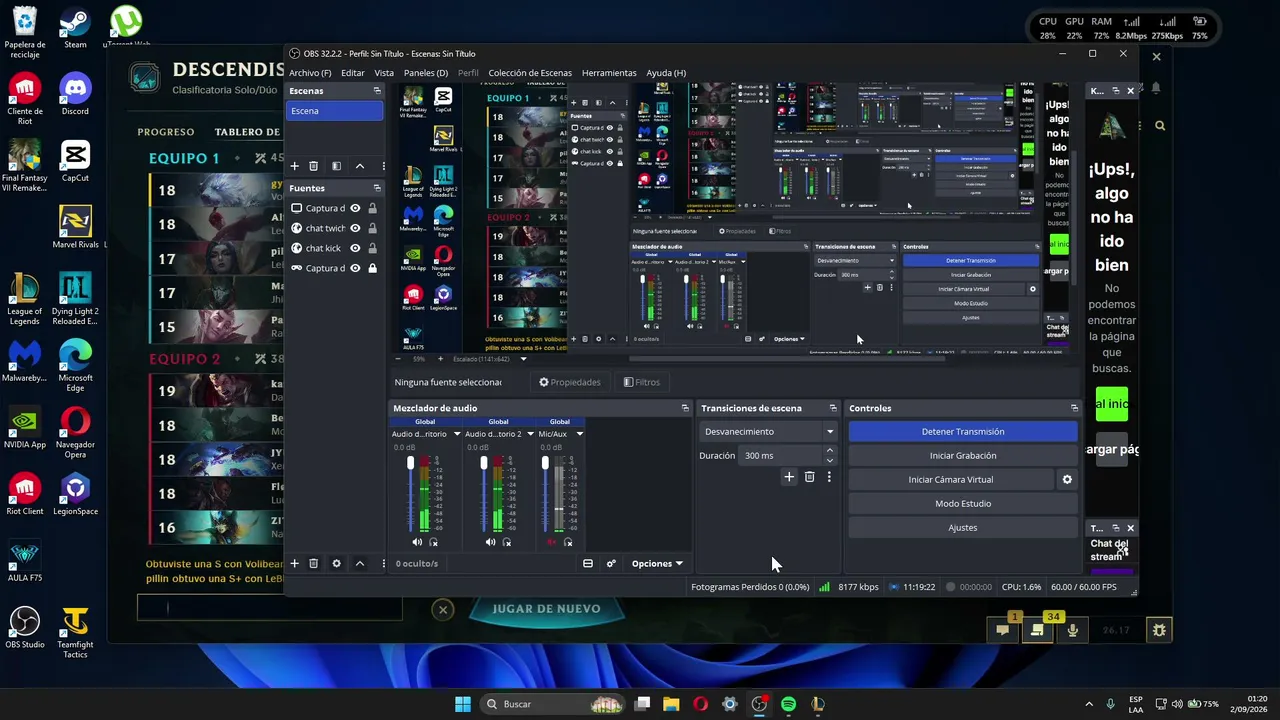
Task: Remove the selected source using the Fuentes trash icon
Action: tap(313, 563)
